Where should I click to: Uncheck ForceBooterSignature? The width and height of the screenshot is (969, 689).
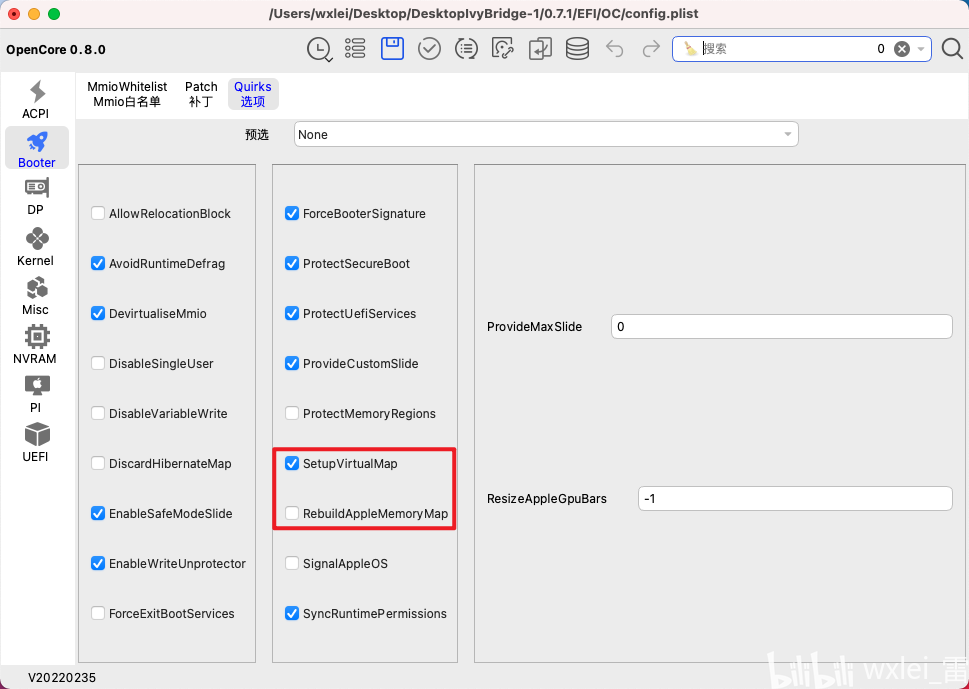click(x=292, y=213)
